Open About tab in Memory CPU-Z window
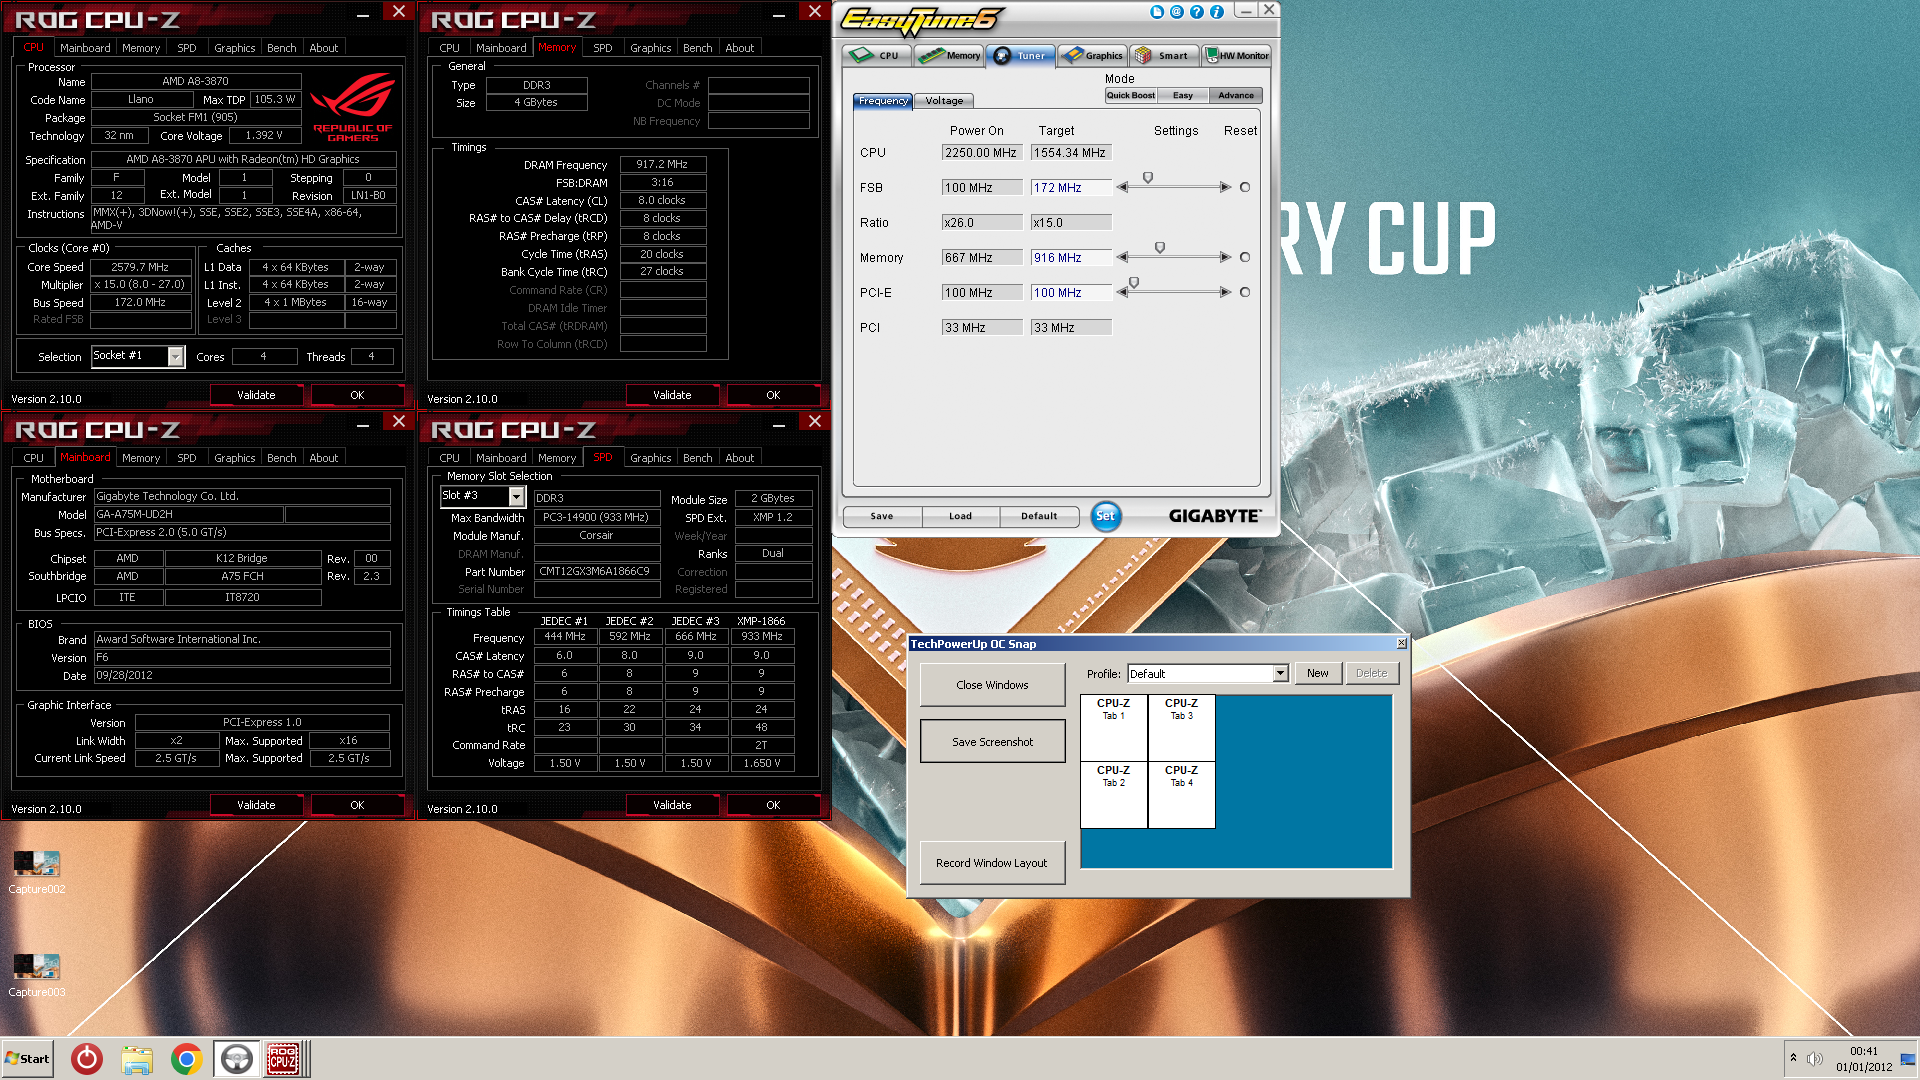This screenshot has width=1920, height=1080. pos(740,48)
